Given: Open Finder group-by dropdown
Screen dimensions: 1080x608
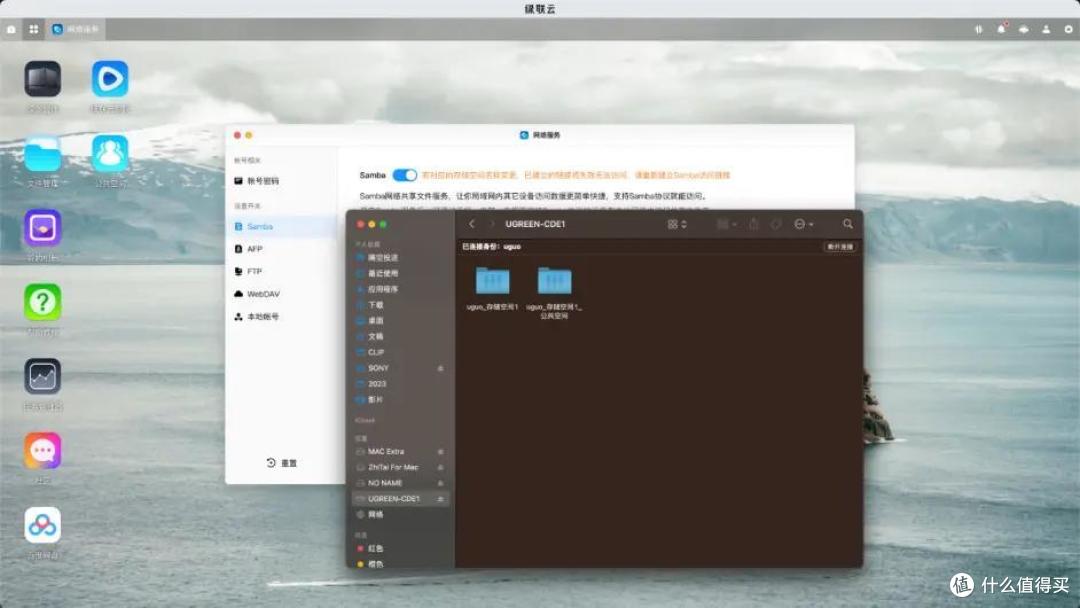Looking at the screenshot, I should pos(727,224).
